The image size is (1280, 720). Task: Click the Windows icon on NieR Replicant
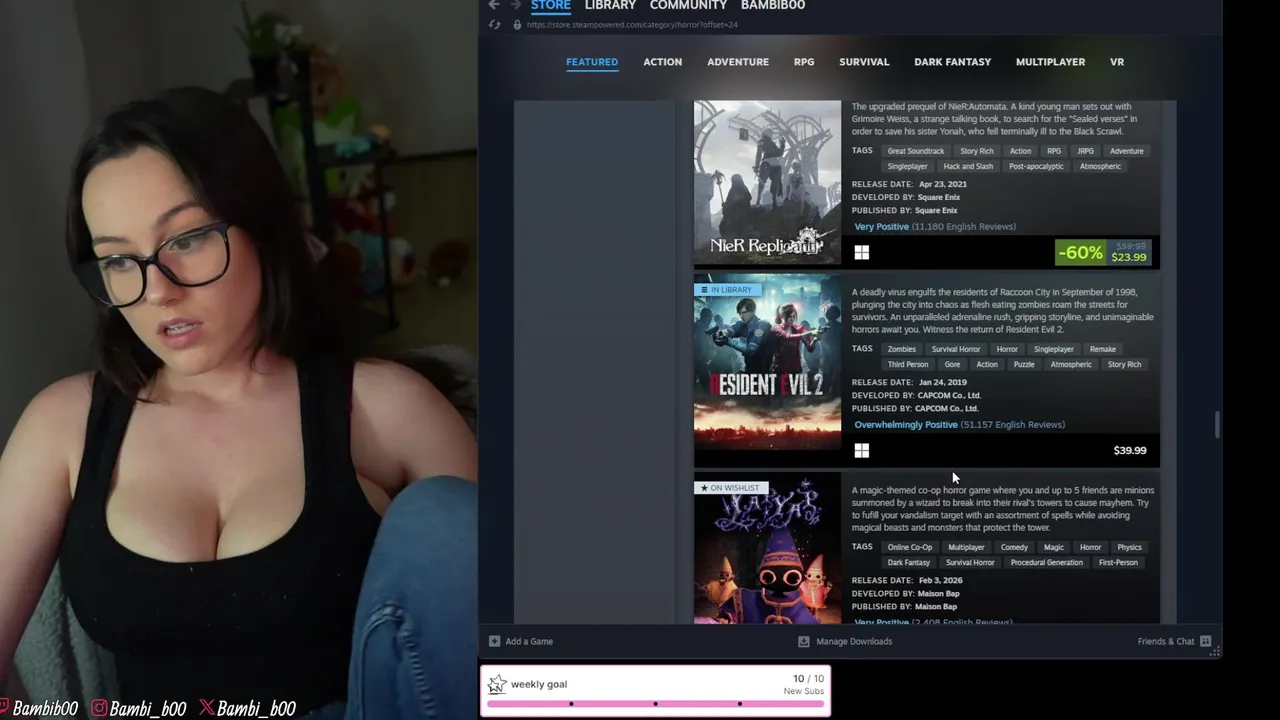862,253
